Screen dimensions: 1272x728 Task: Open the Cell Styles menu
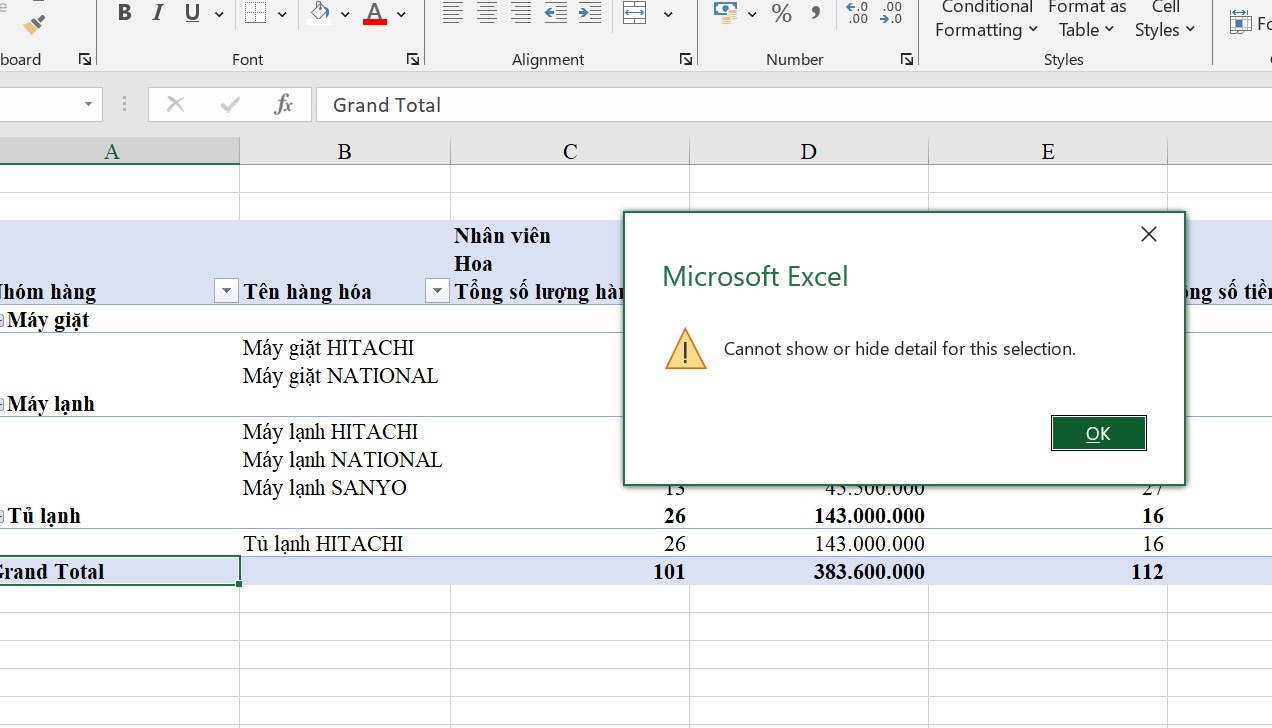[x=1165, y=20]
